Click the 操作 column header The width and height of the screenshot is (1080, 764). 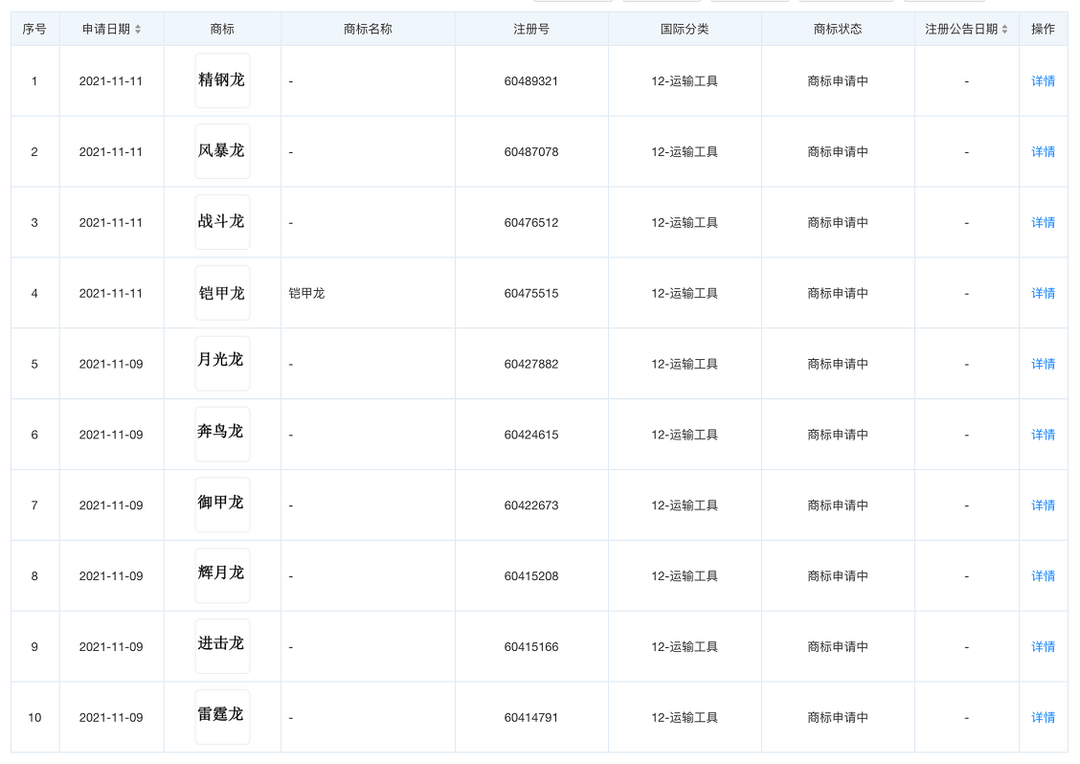tap(1043, 29)
